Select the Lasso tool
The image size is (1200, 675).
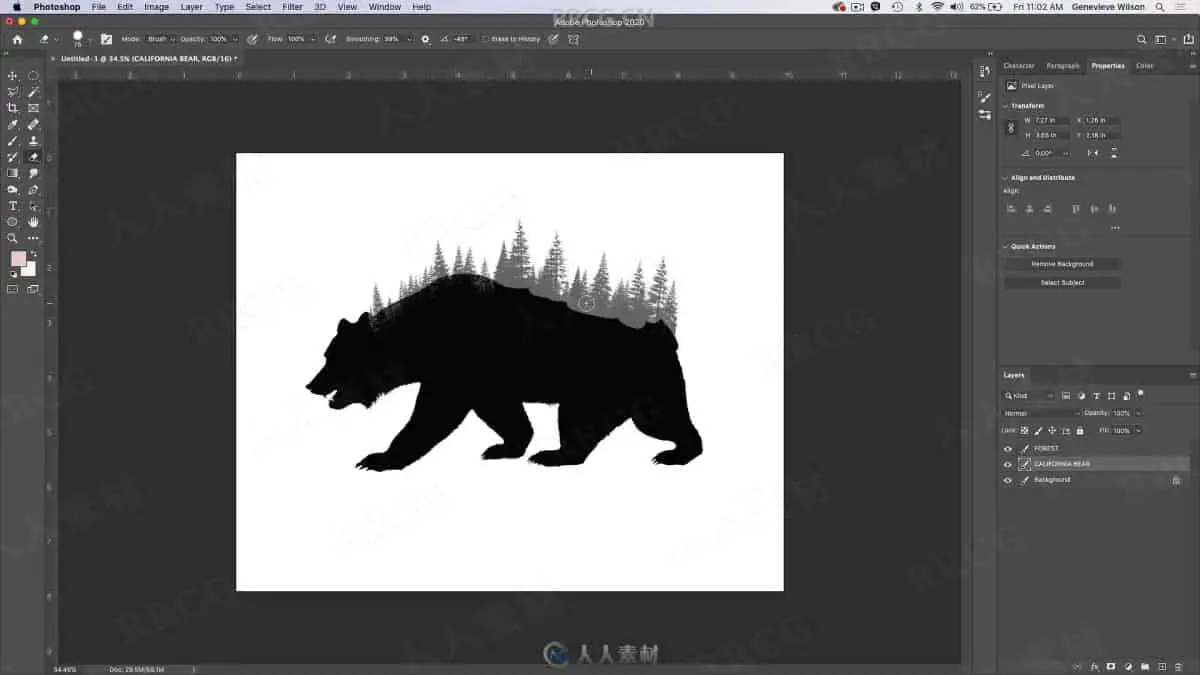[x=13, y=92]
